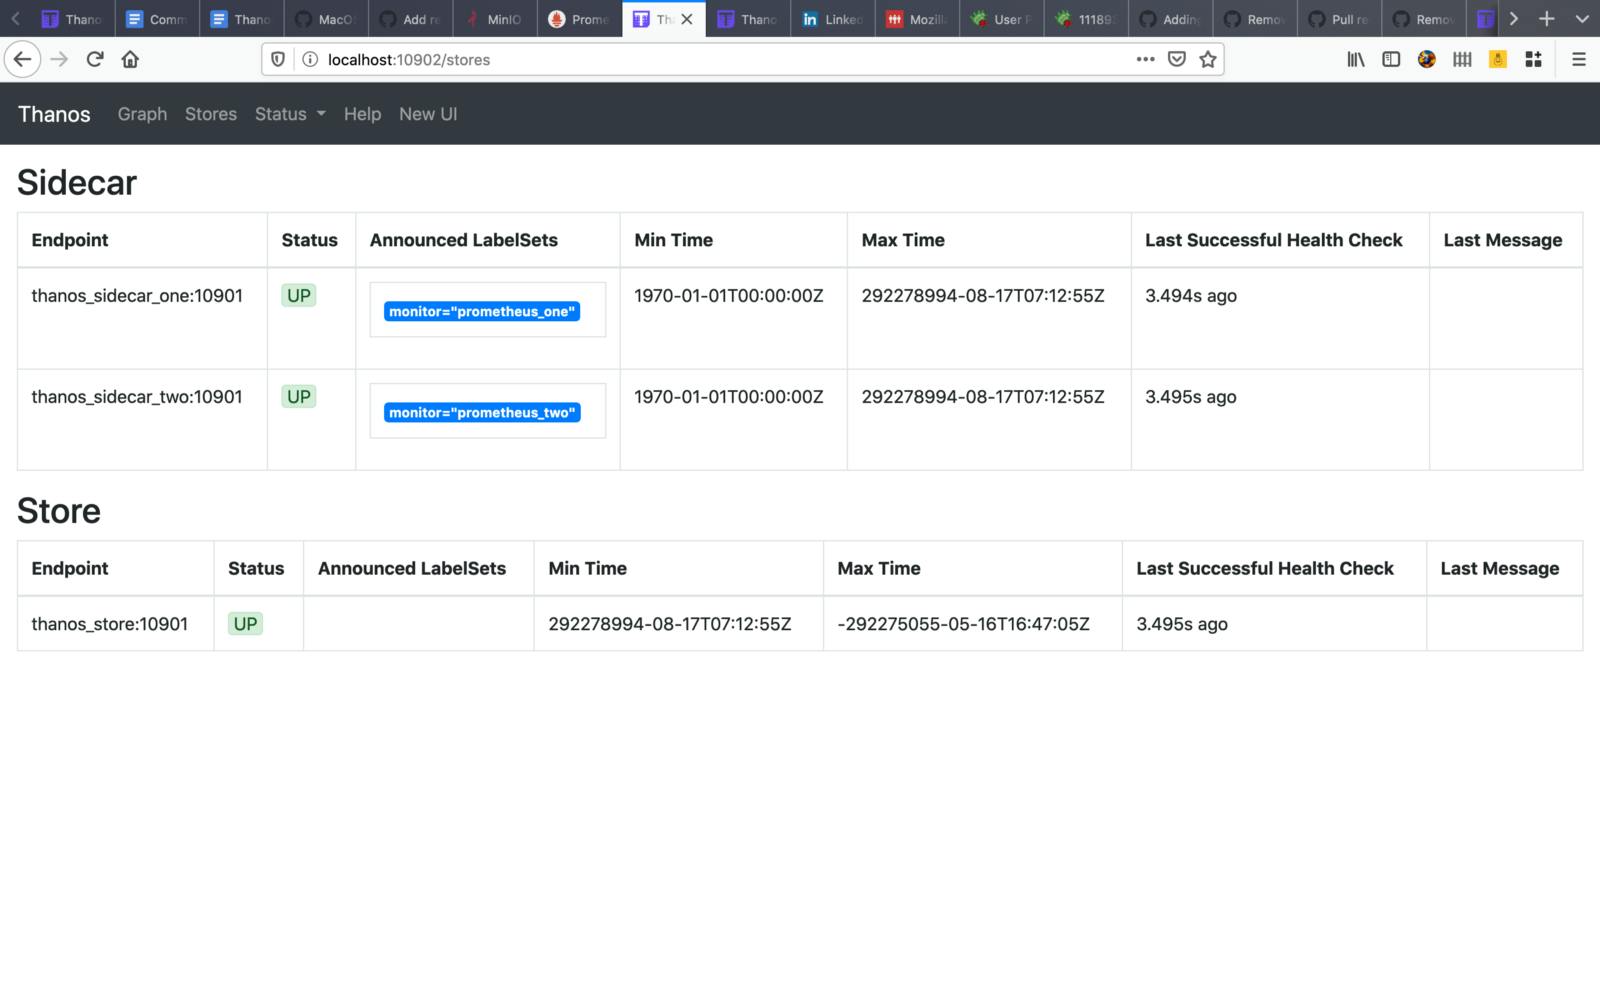This screenshot has height=1000, width=1600.
Task: Switch to the MacO GitHub tab
Action: tap(326, 19)
